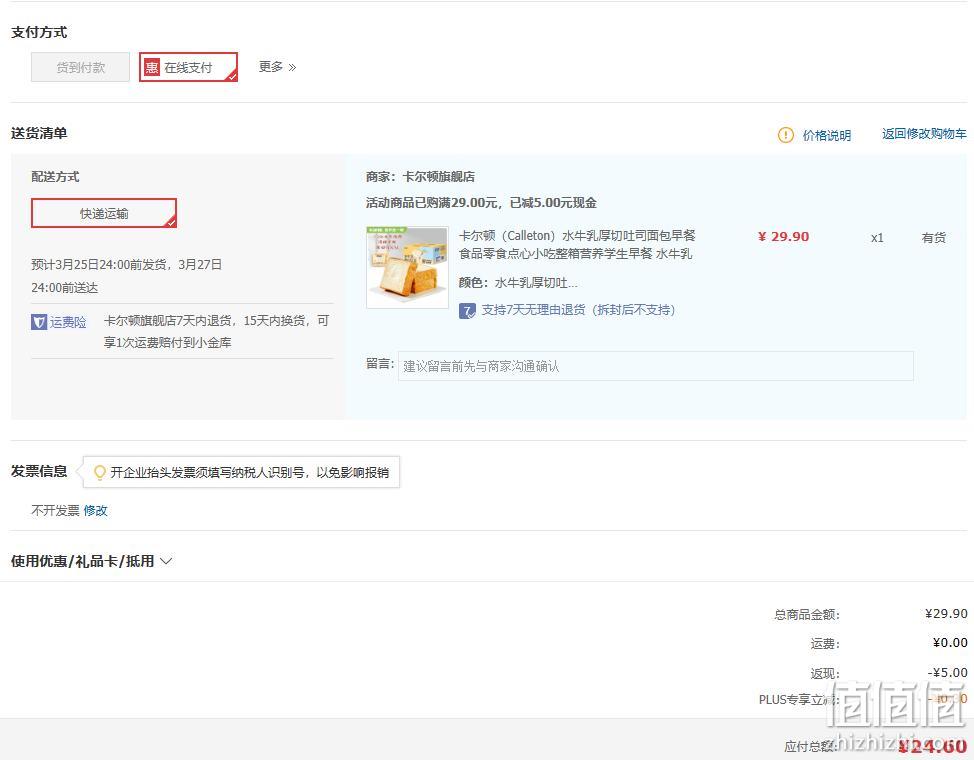Expand 更多 payment methods

pos(277,67)
